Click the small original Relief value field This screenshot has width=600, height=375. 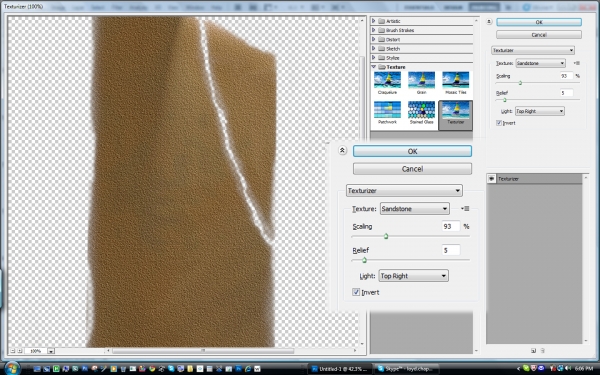point(566,93)
